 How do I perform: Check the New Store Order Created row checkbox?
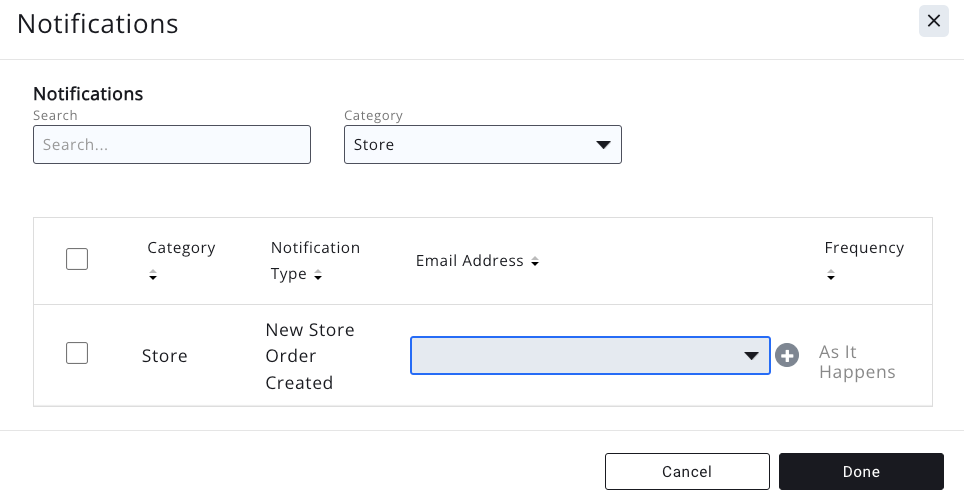(x=77, y=353)
